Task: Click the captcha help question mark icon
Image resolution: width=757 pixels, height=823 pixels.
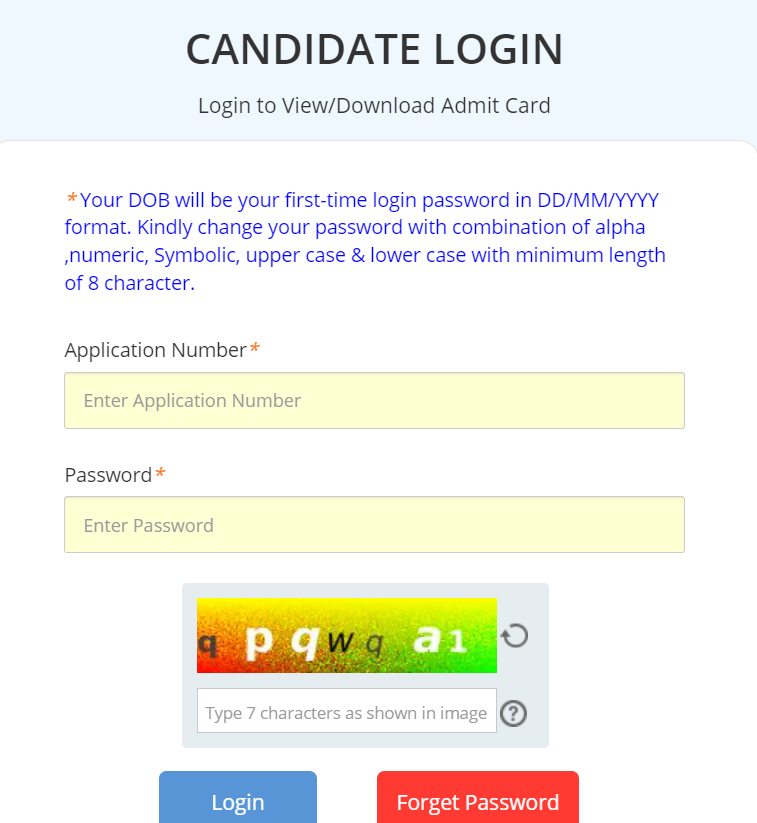Action: pos(513,713)
